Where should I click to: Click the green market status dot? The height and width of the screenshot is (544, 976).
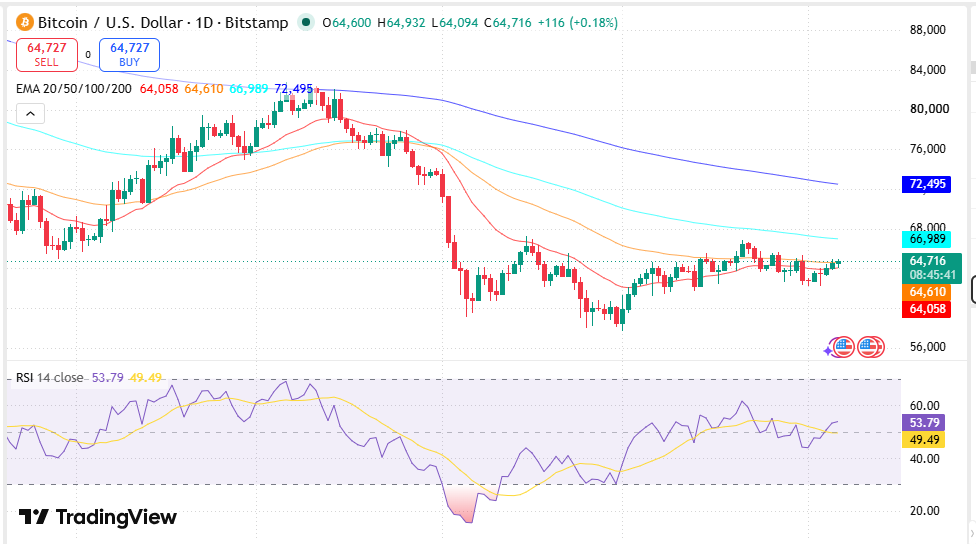pos(306,23)
